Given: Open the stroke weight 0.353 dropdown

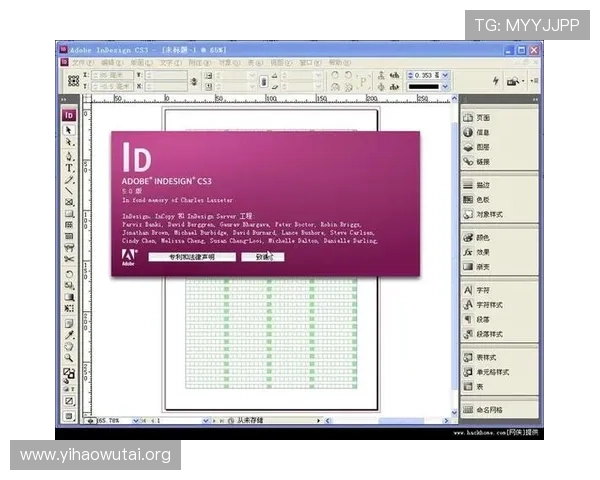Looking at the screenshot, I should click(448, 75).
